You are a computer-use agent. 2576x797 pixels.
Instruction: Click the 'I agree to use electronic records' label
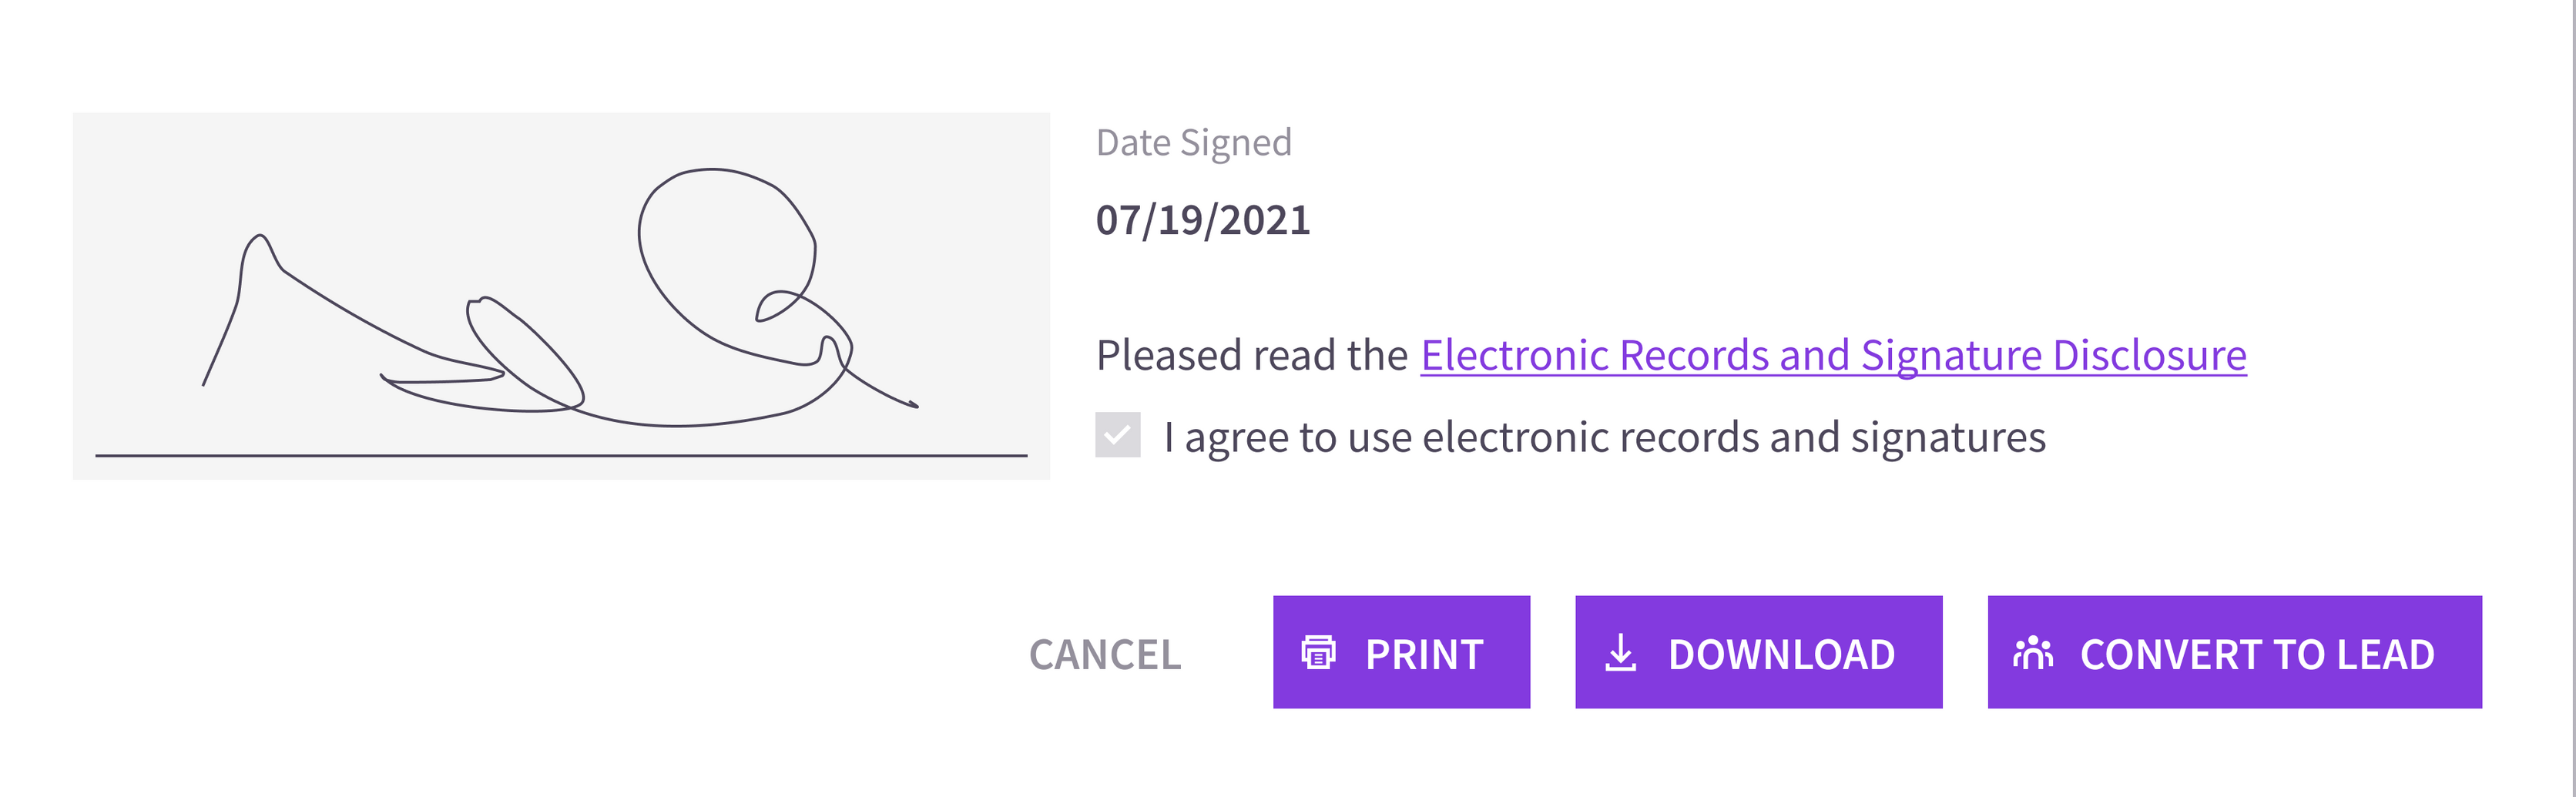[x=1604, y=437]
